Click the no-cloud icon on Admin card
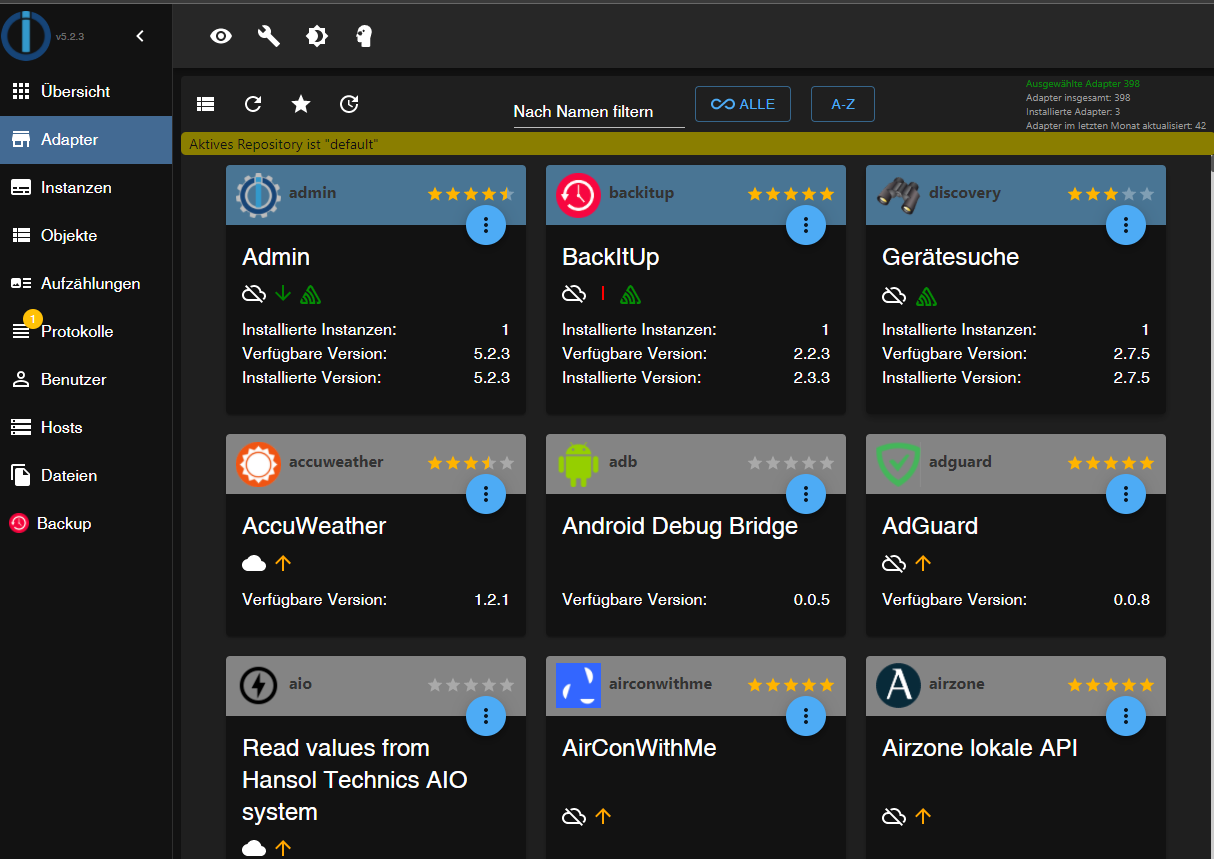Screen dimensions: 1214x859 254,294
